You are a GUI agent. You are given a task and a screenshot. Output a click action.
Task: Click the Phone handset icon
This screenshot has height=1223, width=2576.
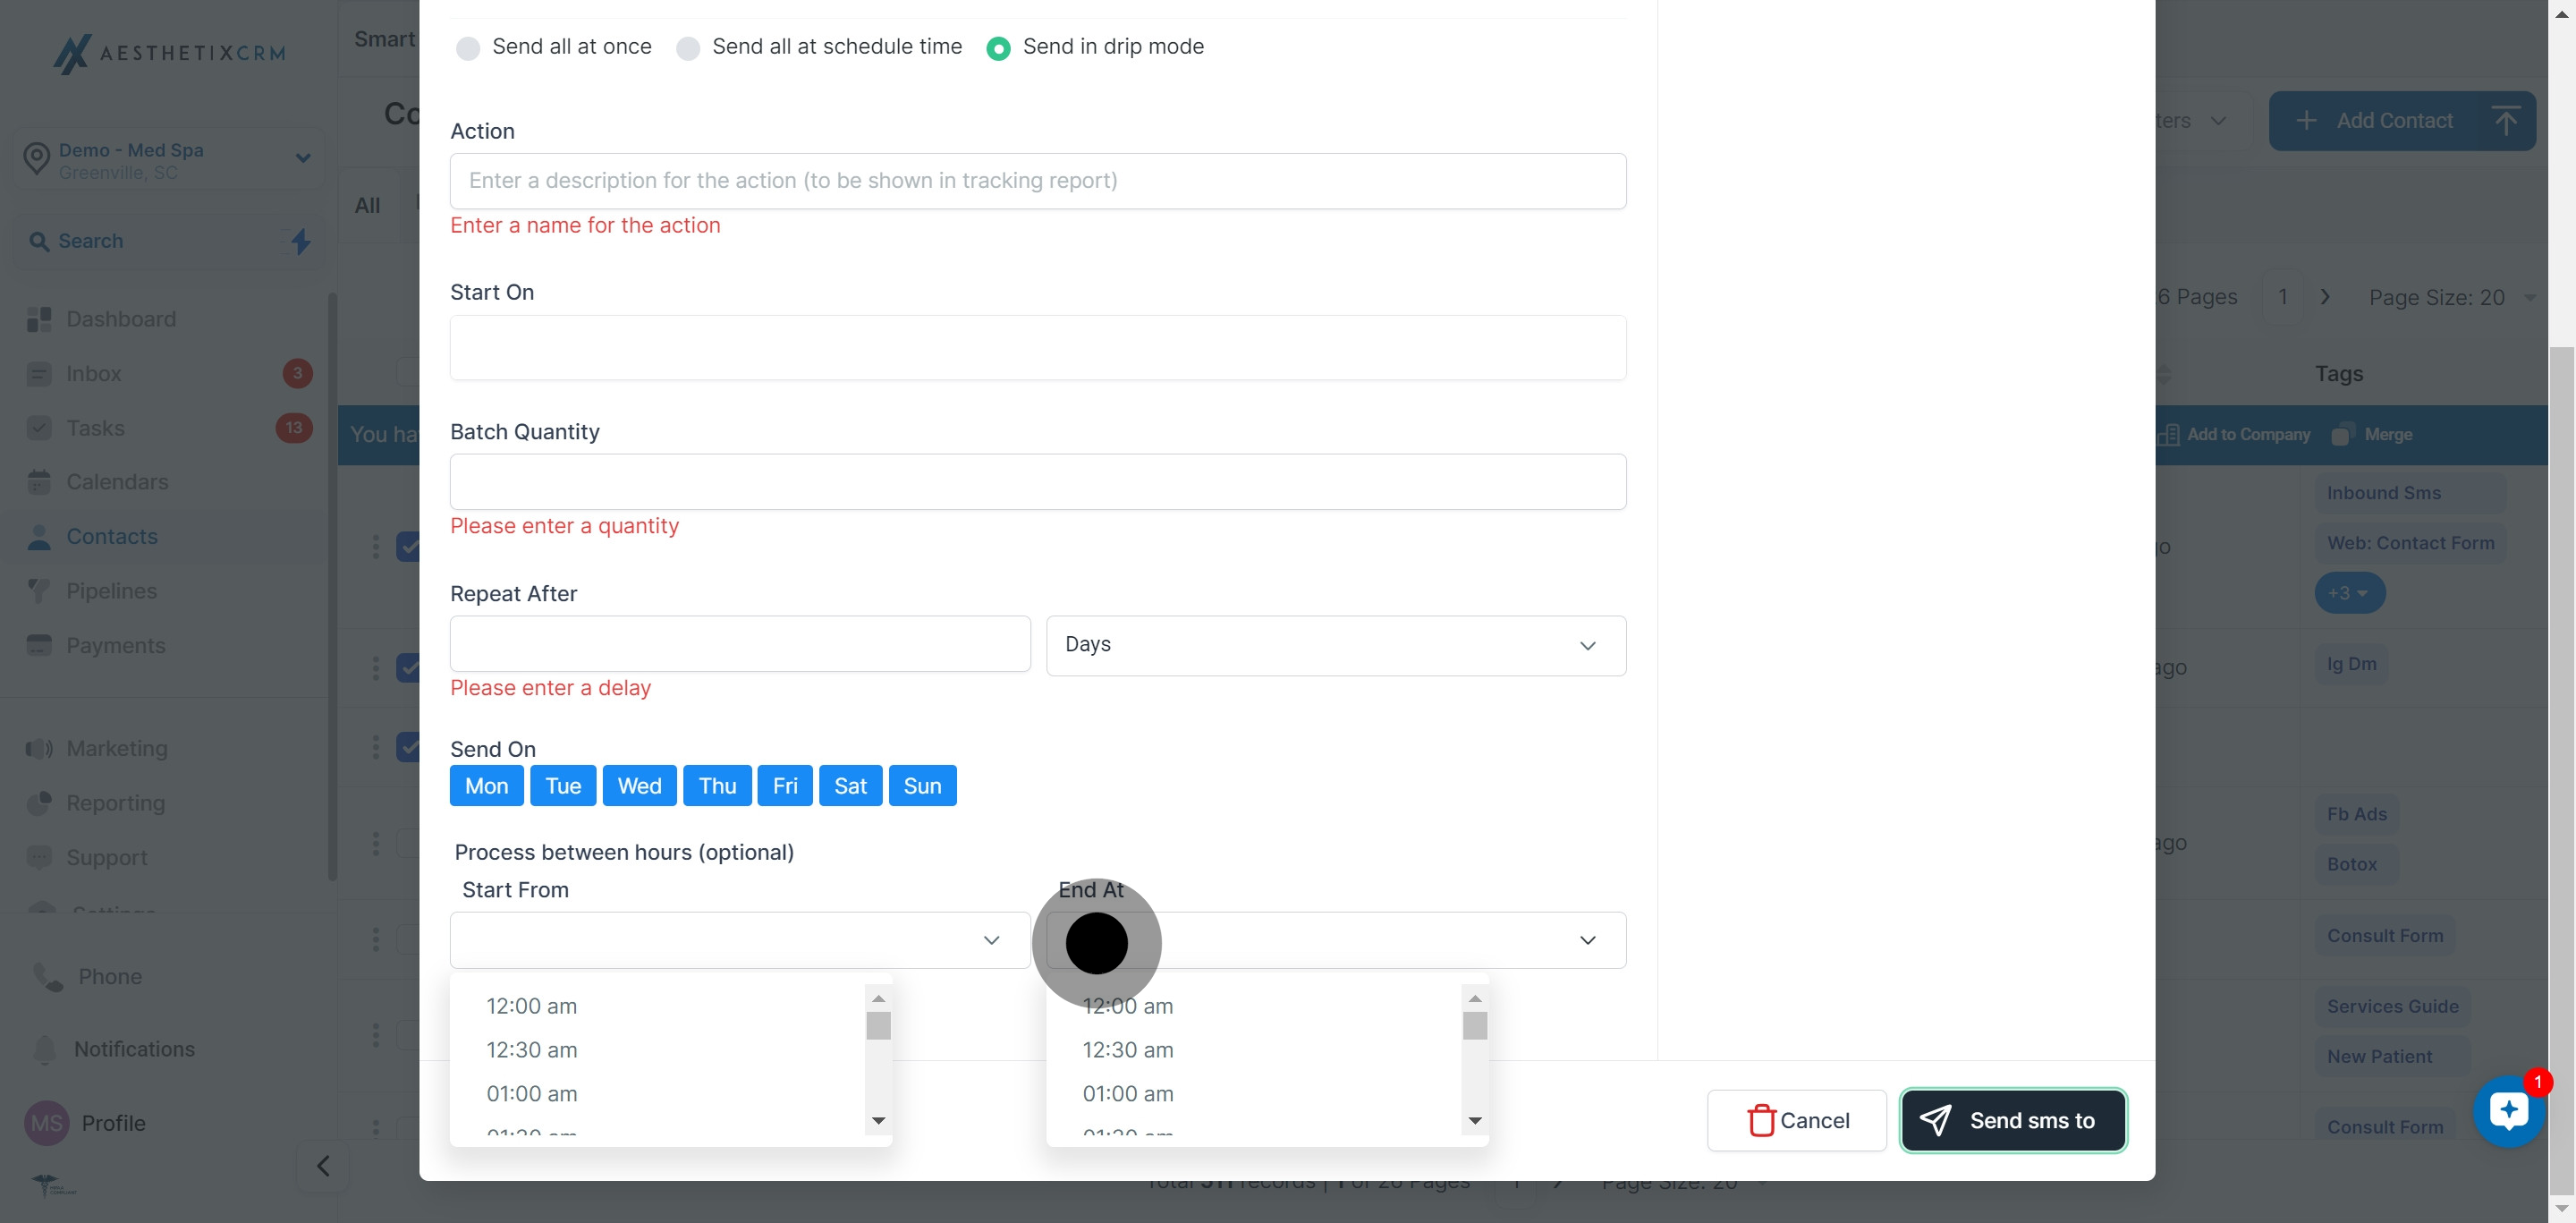[47, 976]
